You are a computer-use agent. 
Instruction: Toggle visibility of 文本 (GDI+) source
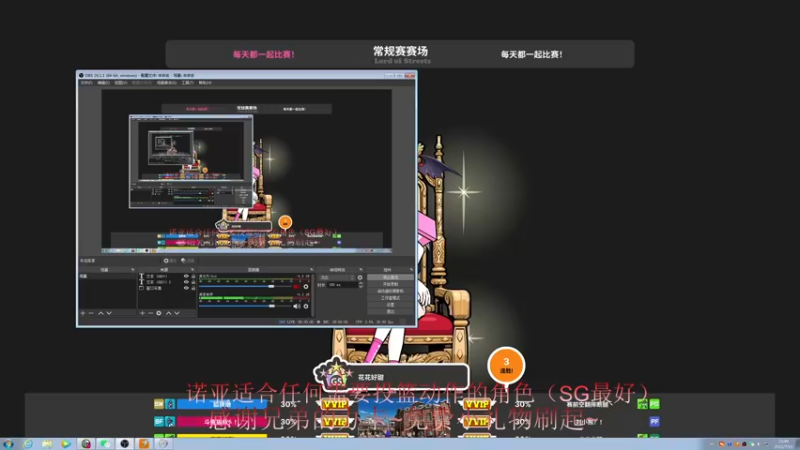point(186,276)
